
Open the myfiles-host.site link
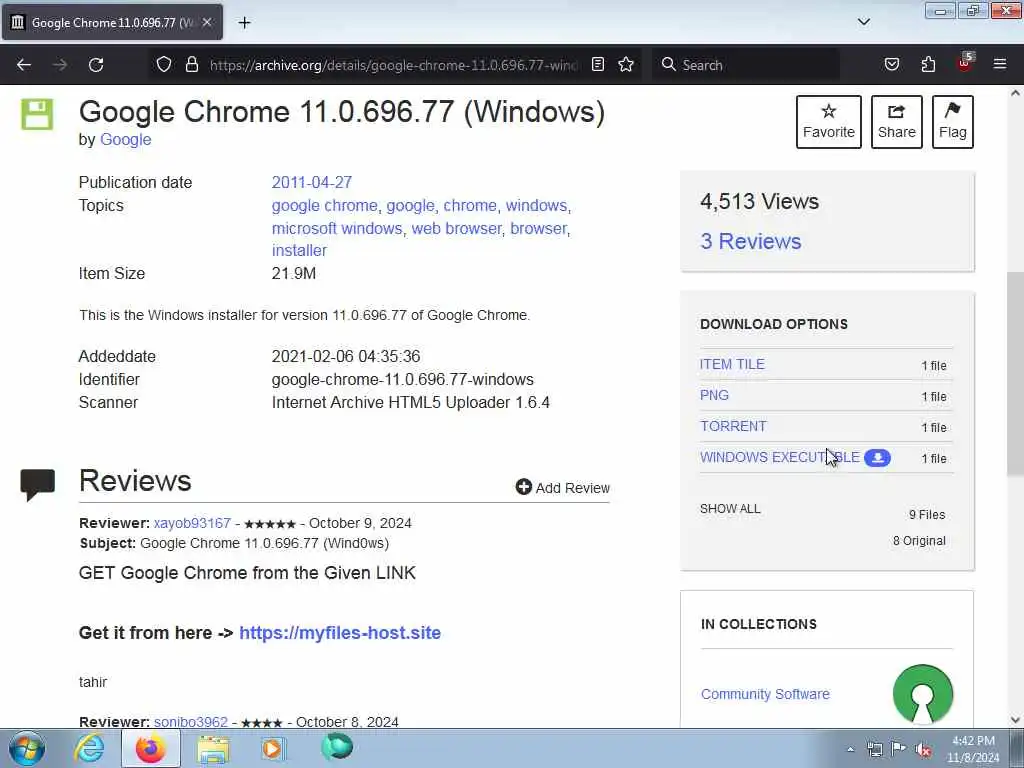pyautogui.click(x=340, y=633)
